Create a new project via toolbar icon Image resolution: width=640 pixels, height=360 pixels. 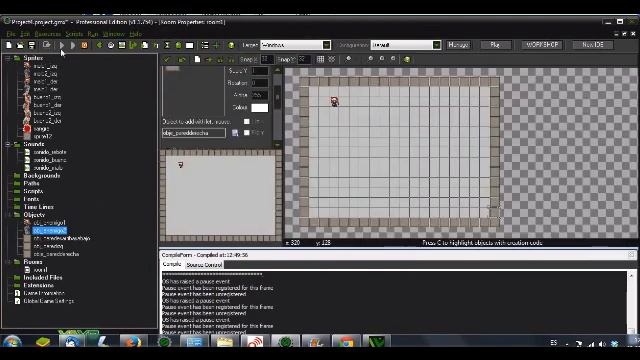coord(9,45)
